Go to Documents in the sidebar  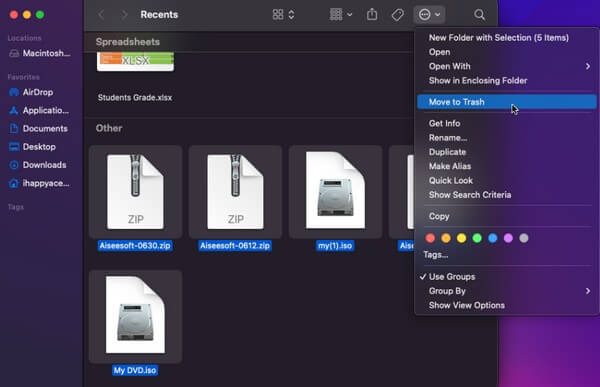pyautogui.click(x=38, y=129)
